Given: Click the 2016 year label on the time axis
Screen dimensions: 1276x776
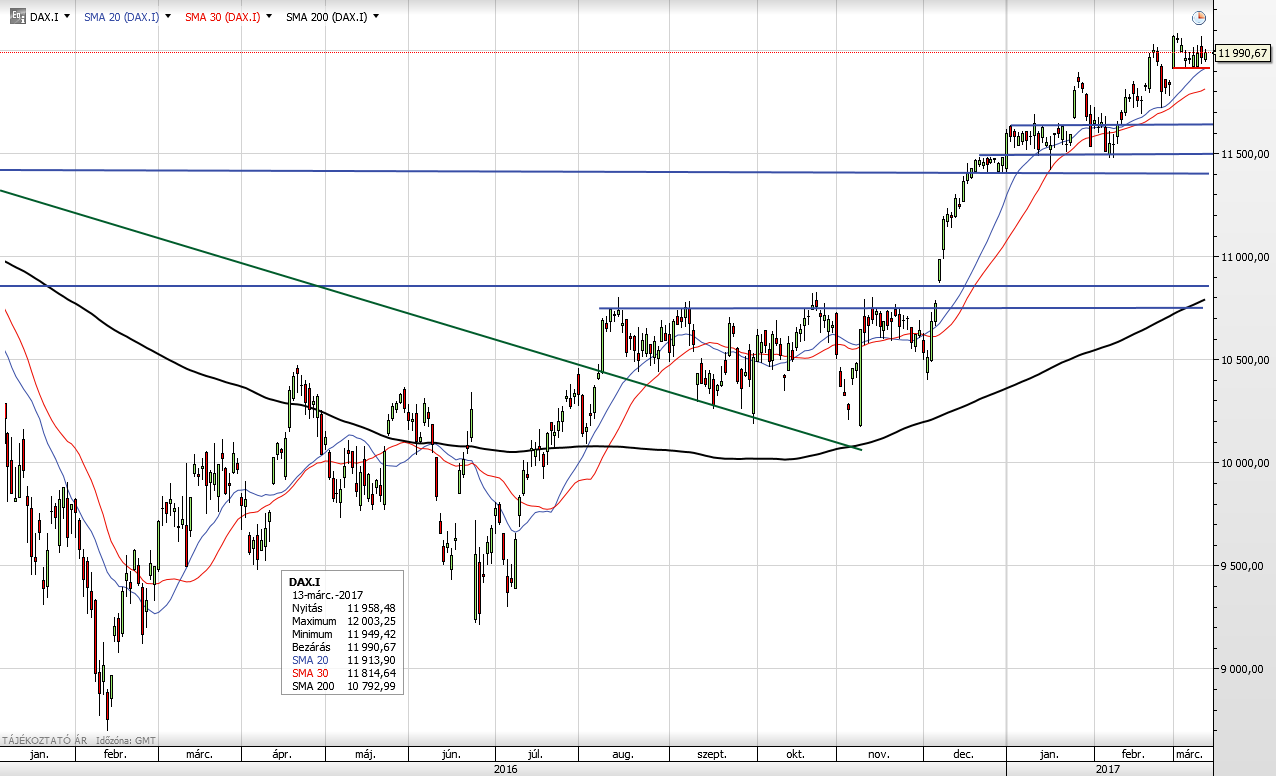Looking at the screenshot, I should pos(506,769).
